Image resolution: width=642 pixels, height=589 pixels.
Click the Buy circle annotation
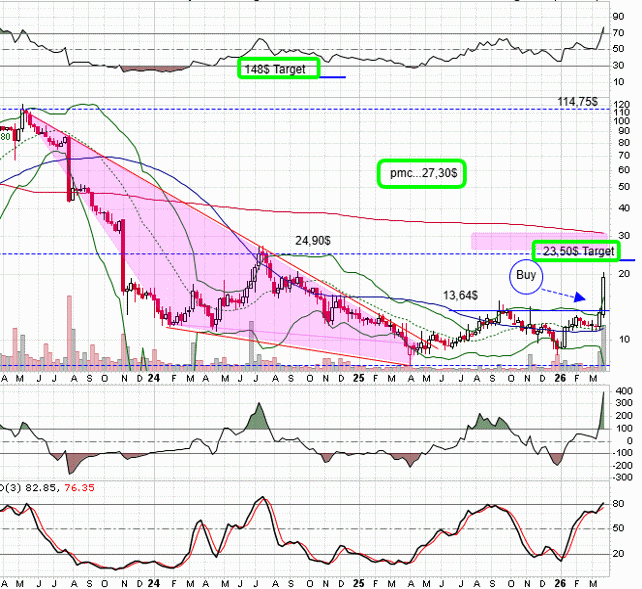coord(525,275)
